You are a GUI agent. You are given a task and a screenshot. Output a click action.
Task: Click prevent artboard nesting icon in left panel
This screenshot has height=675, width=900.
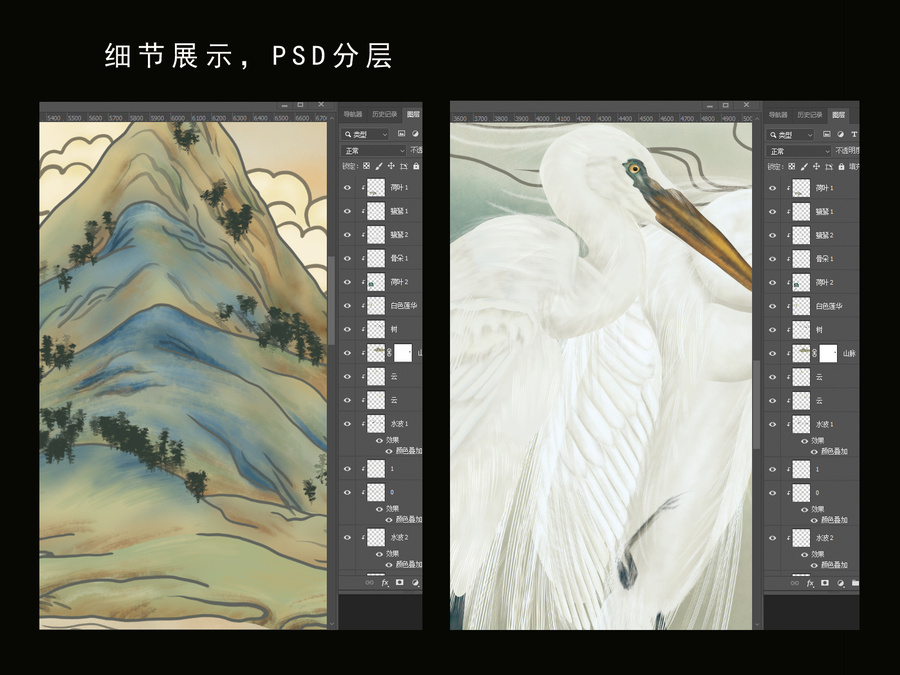(x=404, y=166)
